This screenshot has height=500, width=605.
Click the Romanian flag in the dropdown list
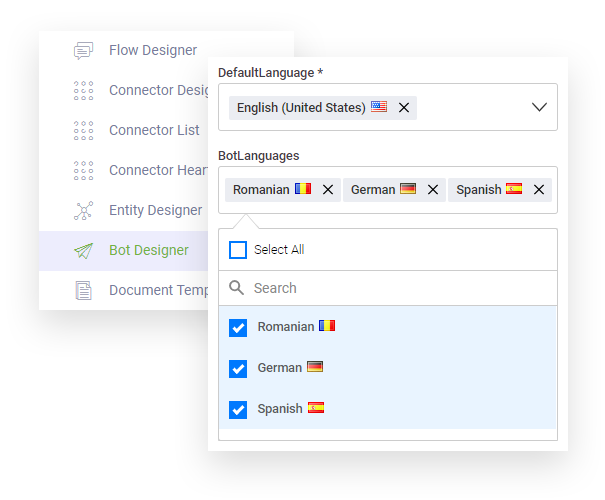(327, 326)
